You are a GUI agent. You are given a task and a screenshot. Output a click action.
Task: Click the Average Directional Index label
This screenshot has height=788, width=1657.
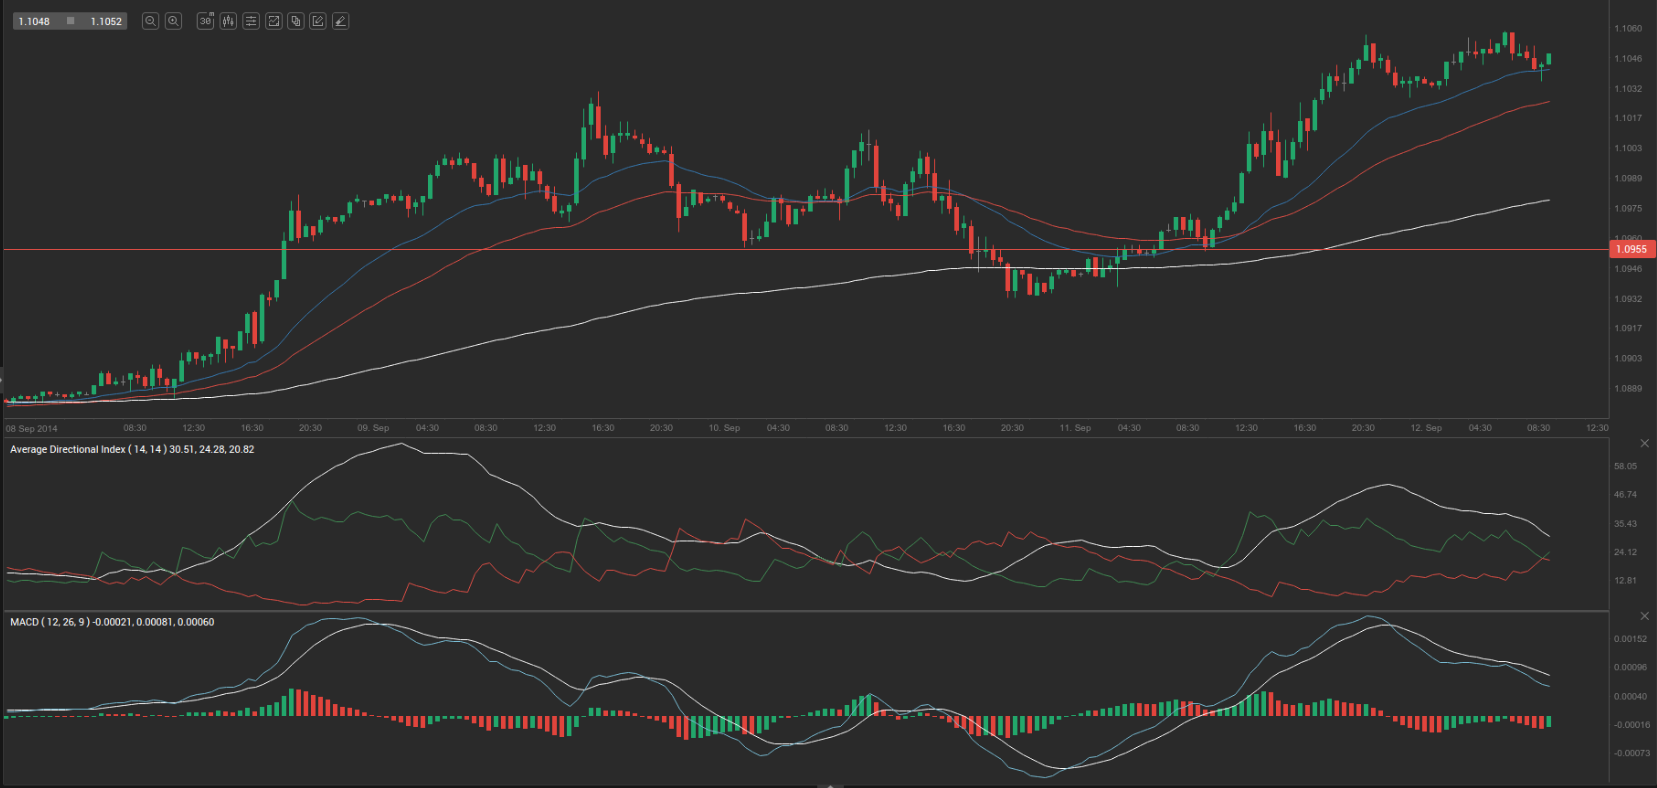(68, 450)
